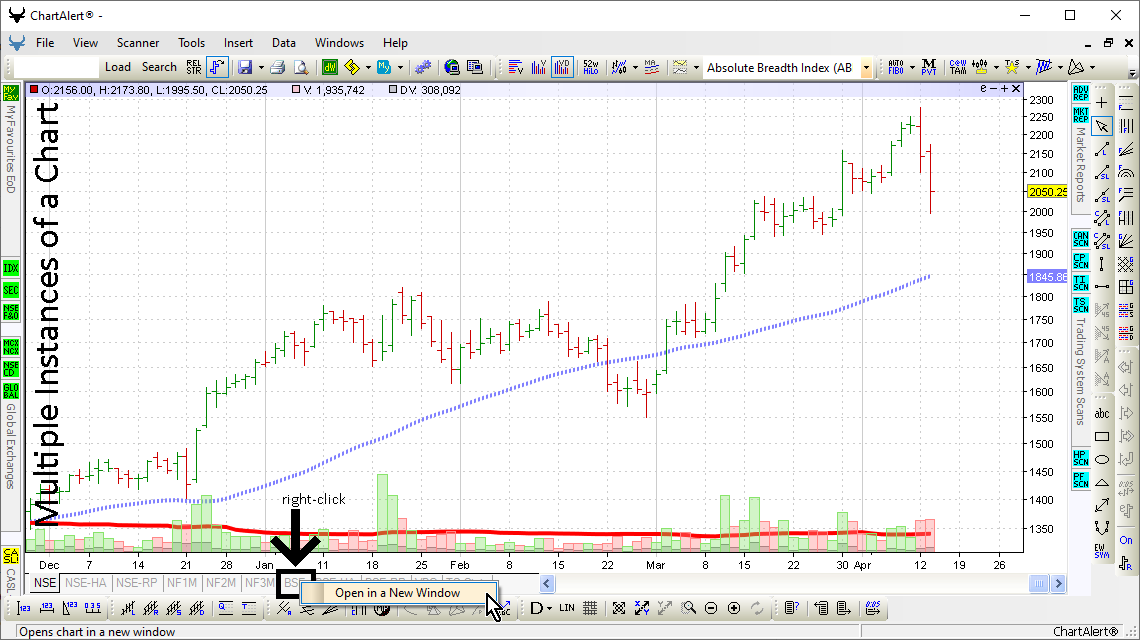The width and height of the screenshot is (1140, 640).
Task: Click the My Fav sidebar icon
Action: (10, 92)
